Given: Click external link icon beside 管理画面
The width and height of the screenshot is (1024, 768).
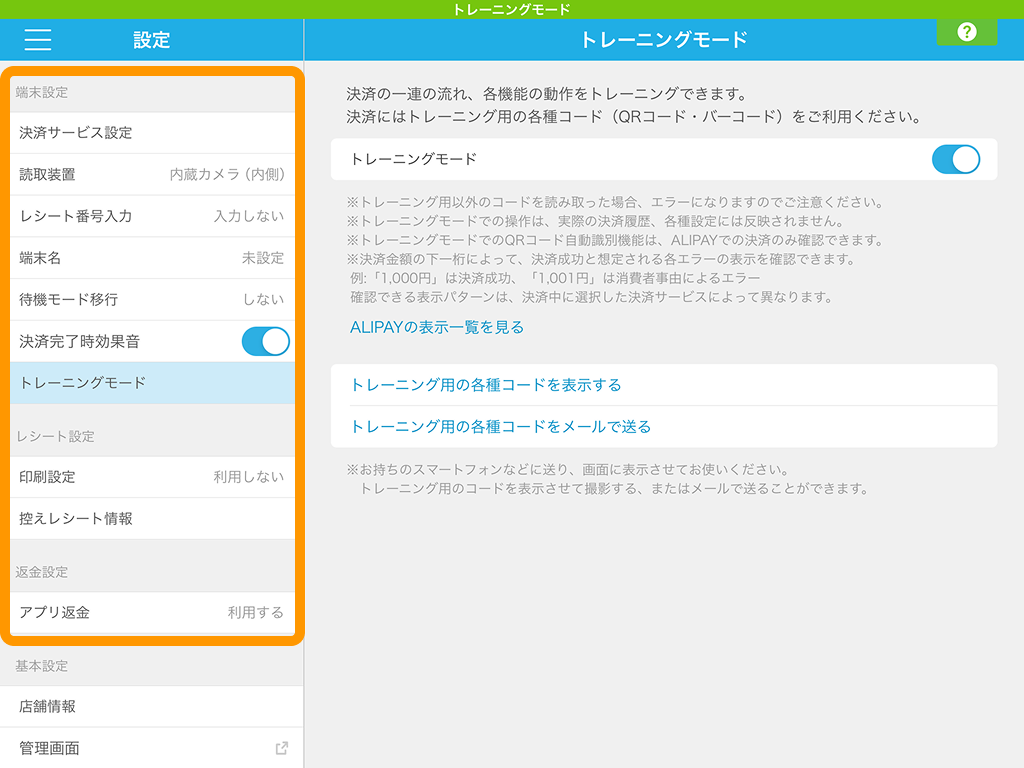Looking at the screenshot, I should tap(282, 748).
